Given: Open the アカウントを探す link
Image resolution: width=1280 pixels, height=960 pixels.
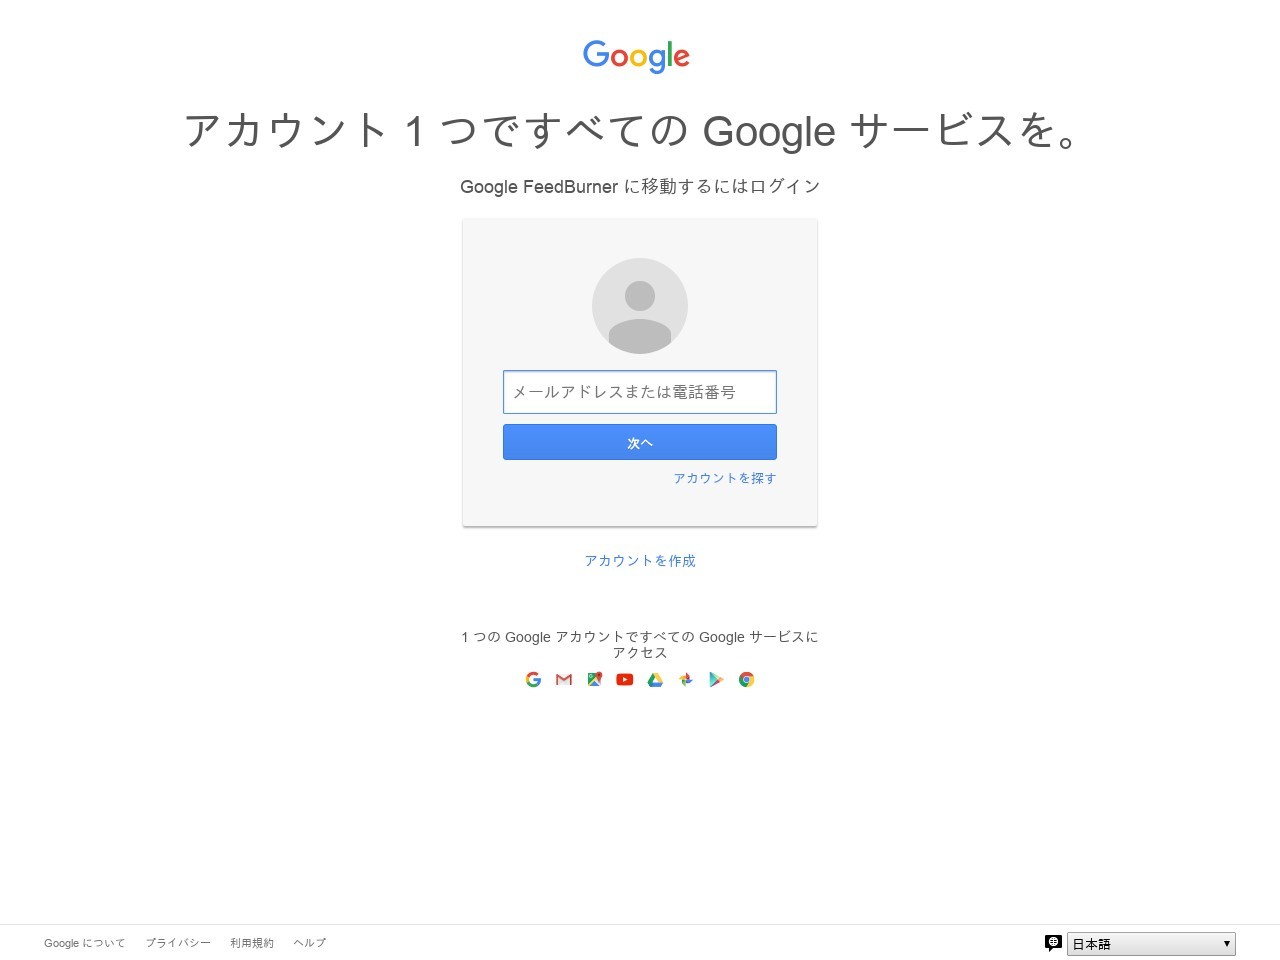Looking at the screenshot, I should 725,478.
